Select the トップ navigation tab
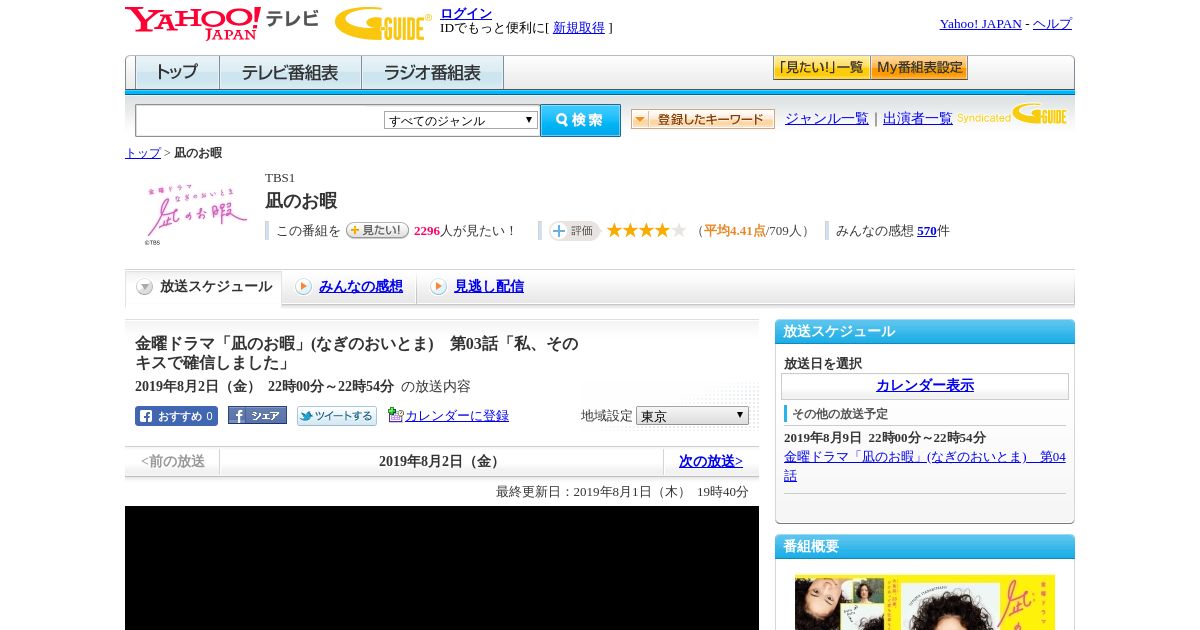1200x630 pixels. point(177,73)
